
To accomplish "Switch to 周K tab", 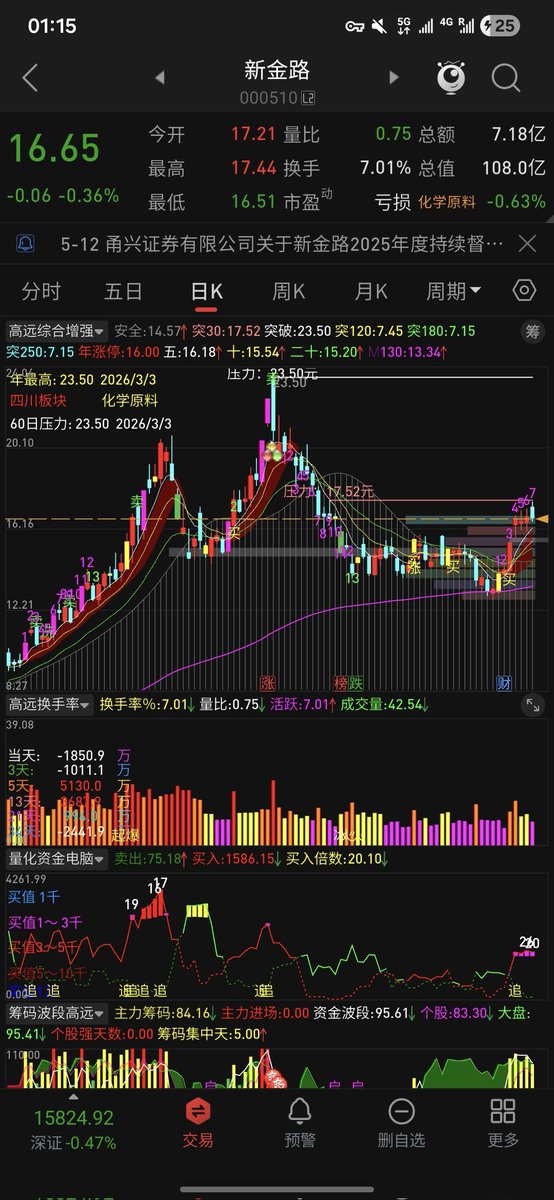I will click(x=289, y=291).
